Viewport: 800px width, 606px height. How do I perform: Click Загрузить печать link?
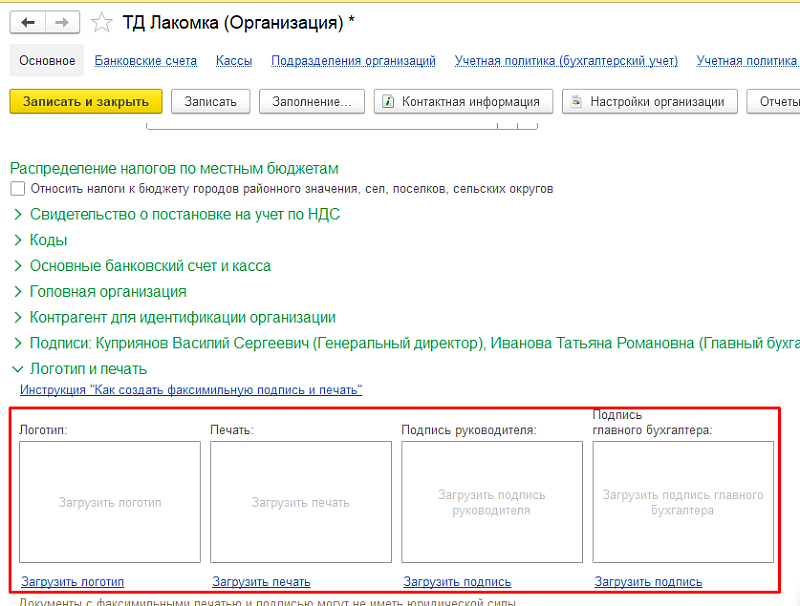click(x=261, y=582)
